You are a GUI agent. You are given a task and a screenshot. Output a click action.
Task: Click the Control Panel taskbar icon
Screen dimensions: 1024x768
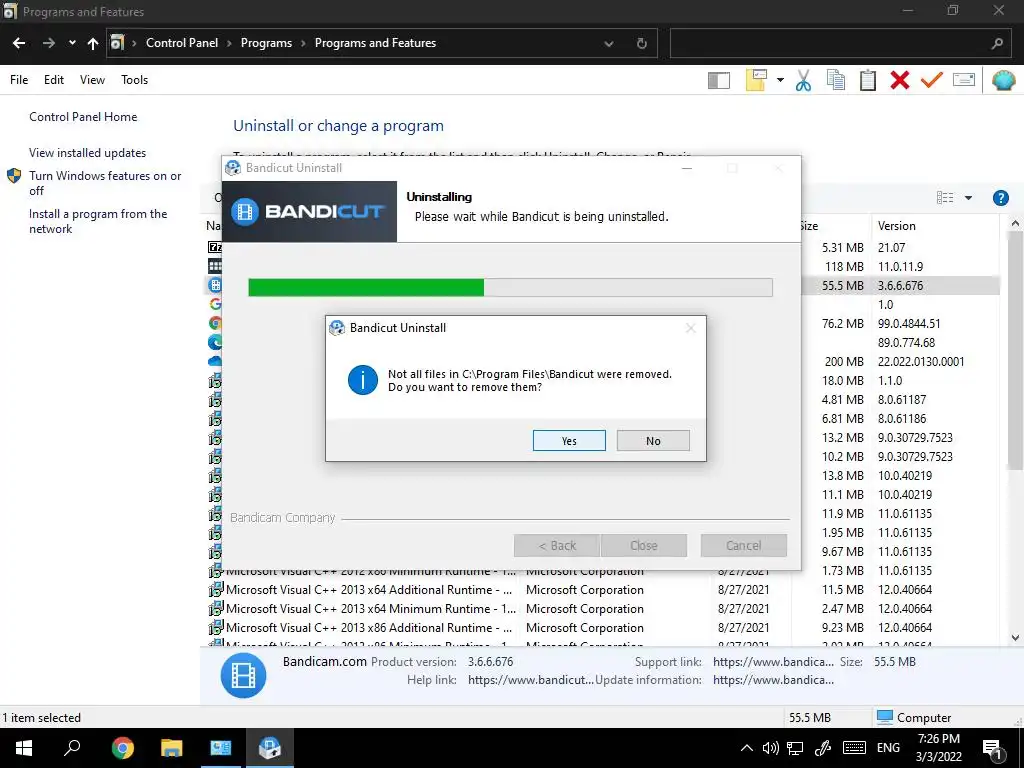pos(221,748)
